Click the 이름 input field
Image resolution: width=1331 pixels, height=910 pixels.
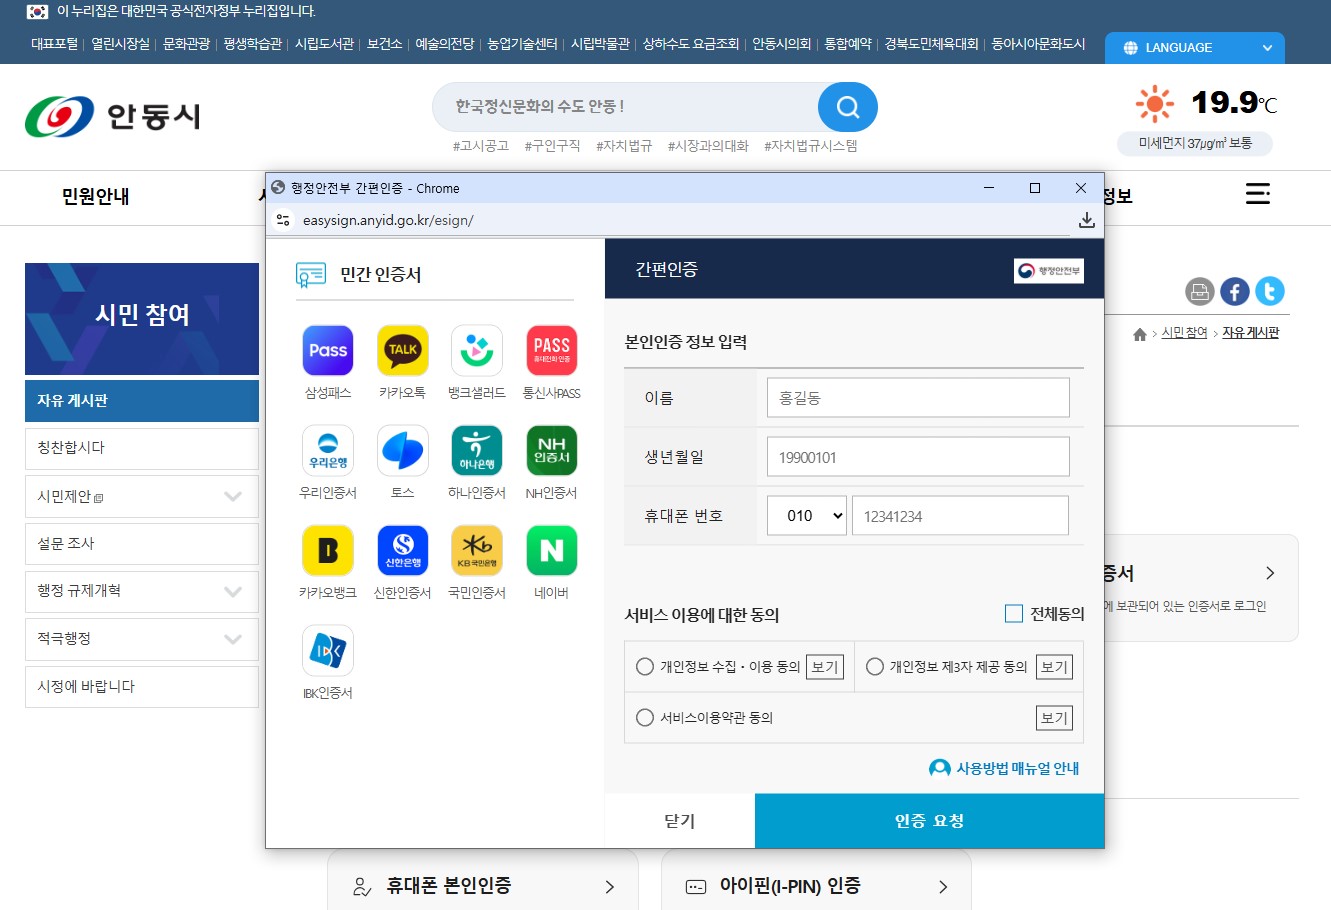click(918, 398)
